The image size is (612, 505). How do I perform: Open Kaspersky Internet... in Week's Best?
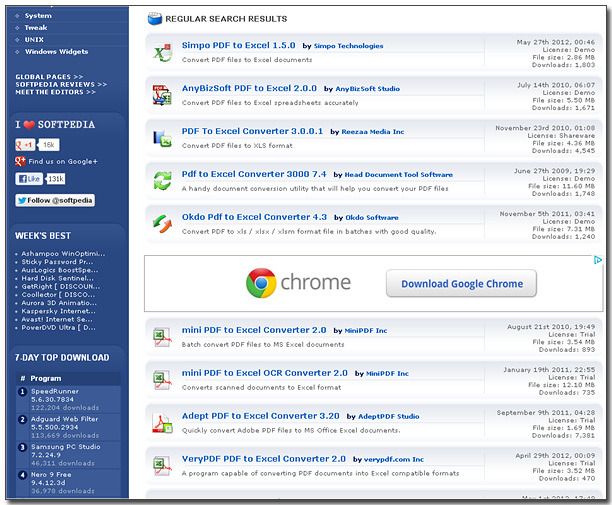(58, 311)
